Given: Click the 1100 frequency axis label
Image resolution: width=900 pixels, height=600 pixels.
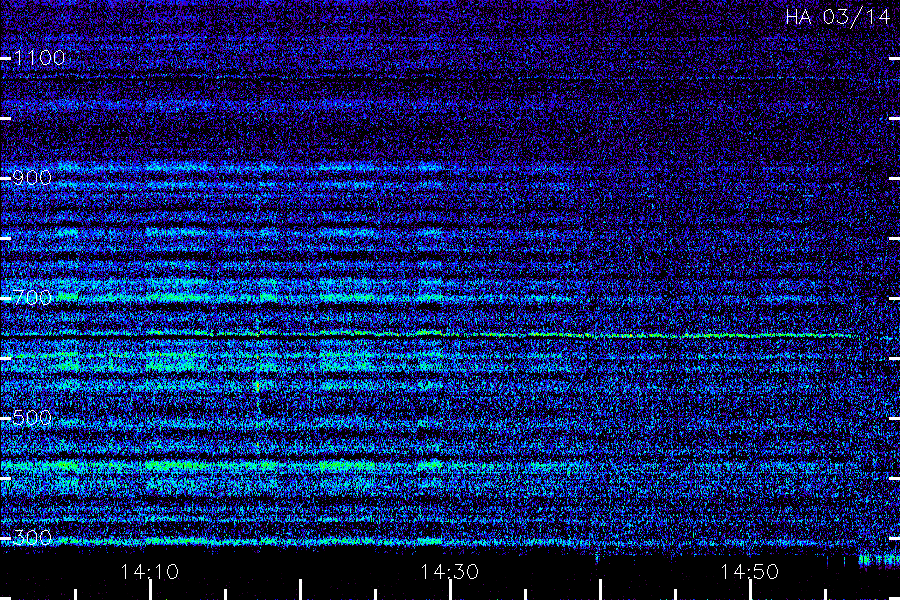Looking at the screenshot, I should (x=39, y=57).
